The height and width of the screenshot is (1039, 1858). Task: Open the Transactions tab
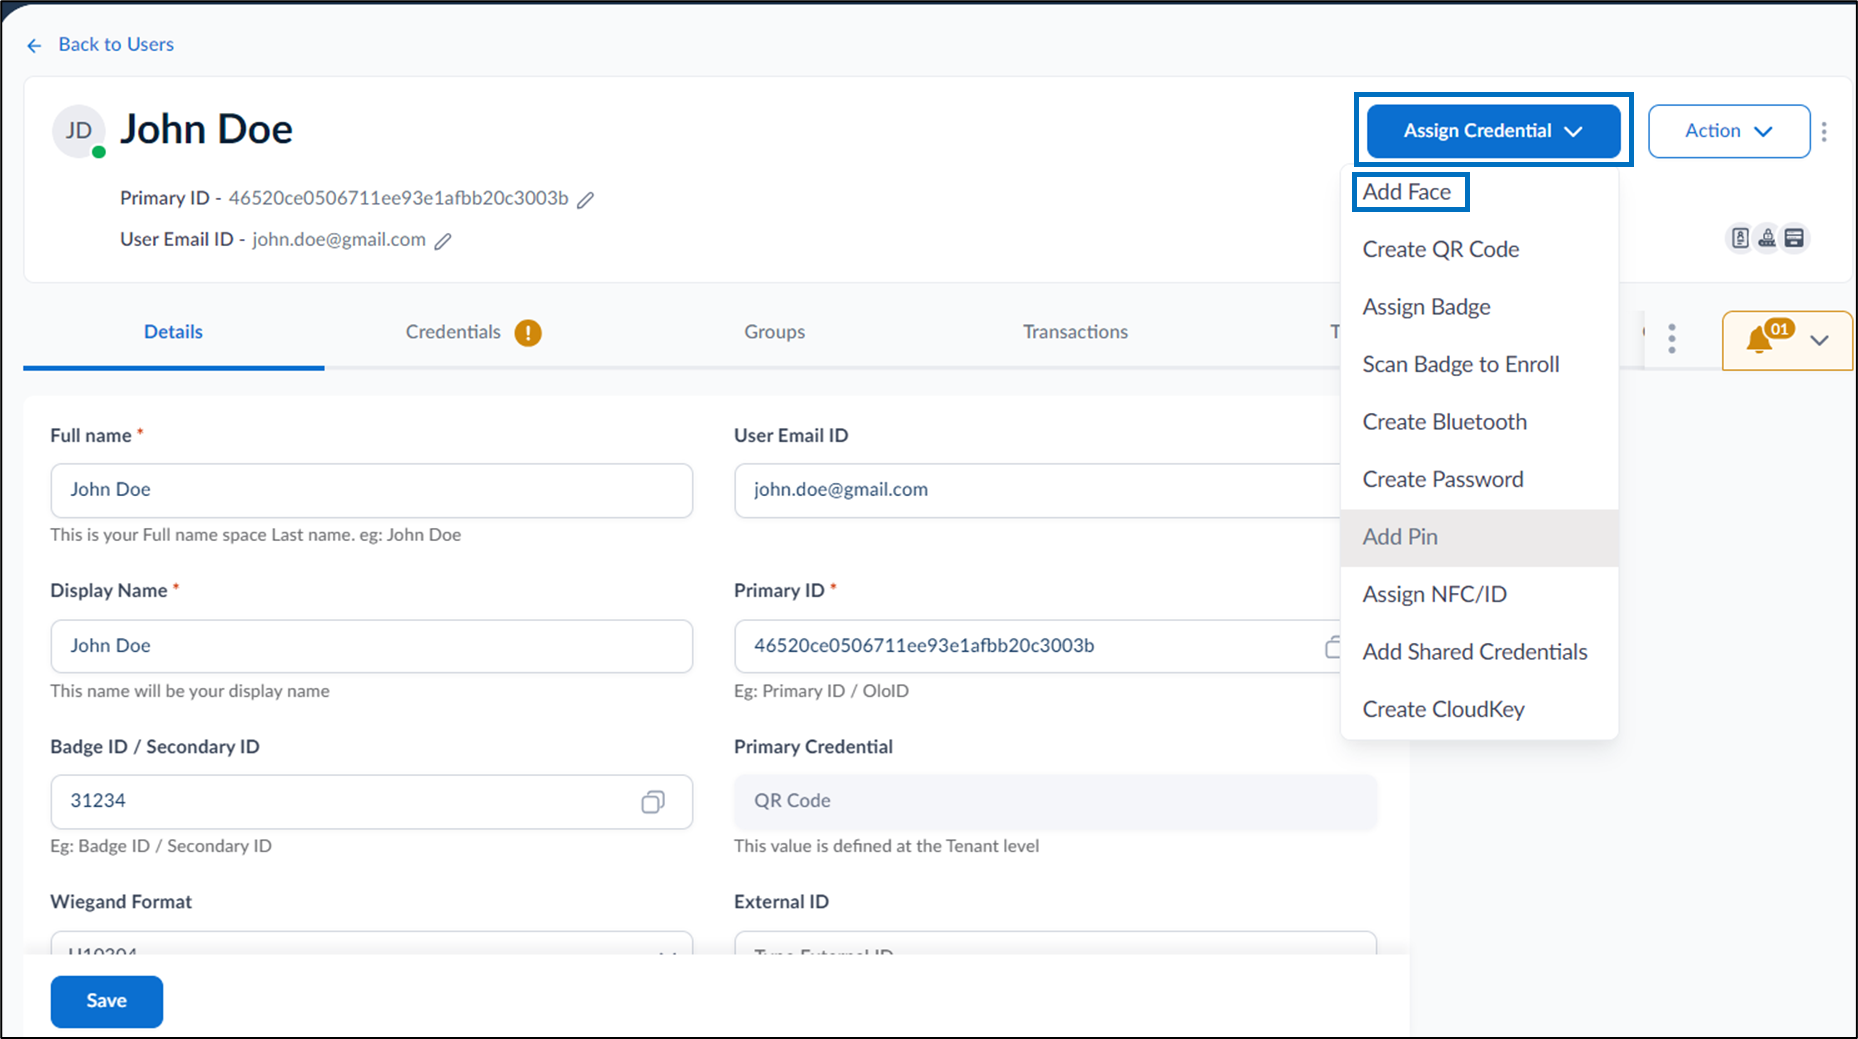[x=1075, y=332]
